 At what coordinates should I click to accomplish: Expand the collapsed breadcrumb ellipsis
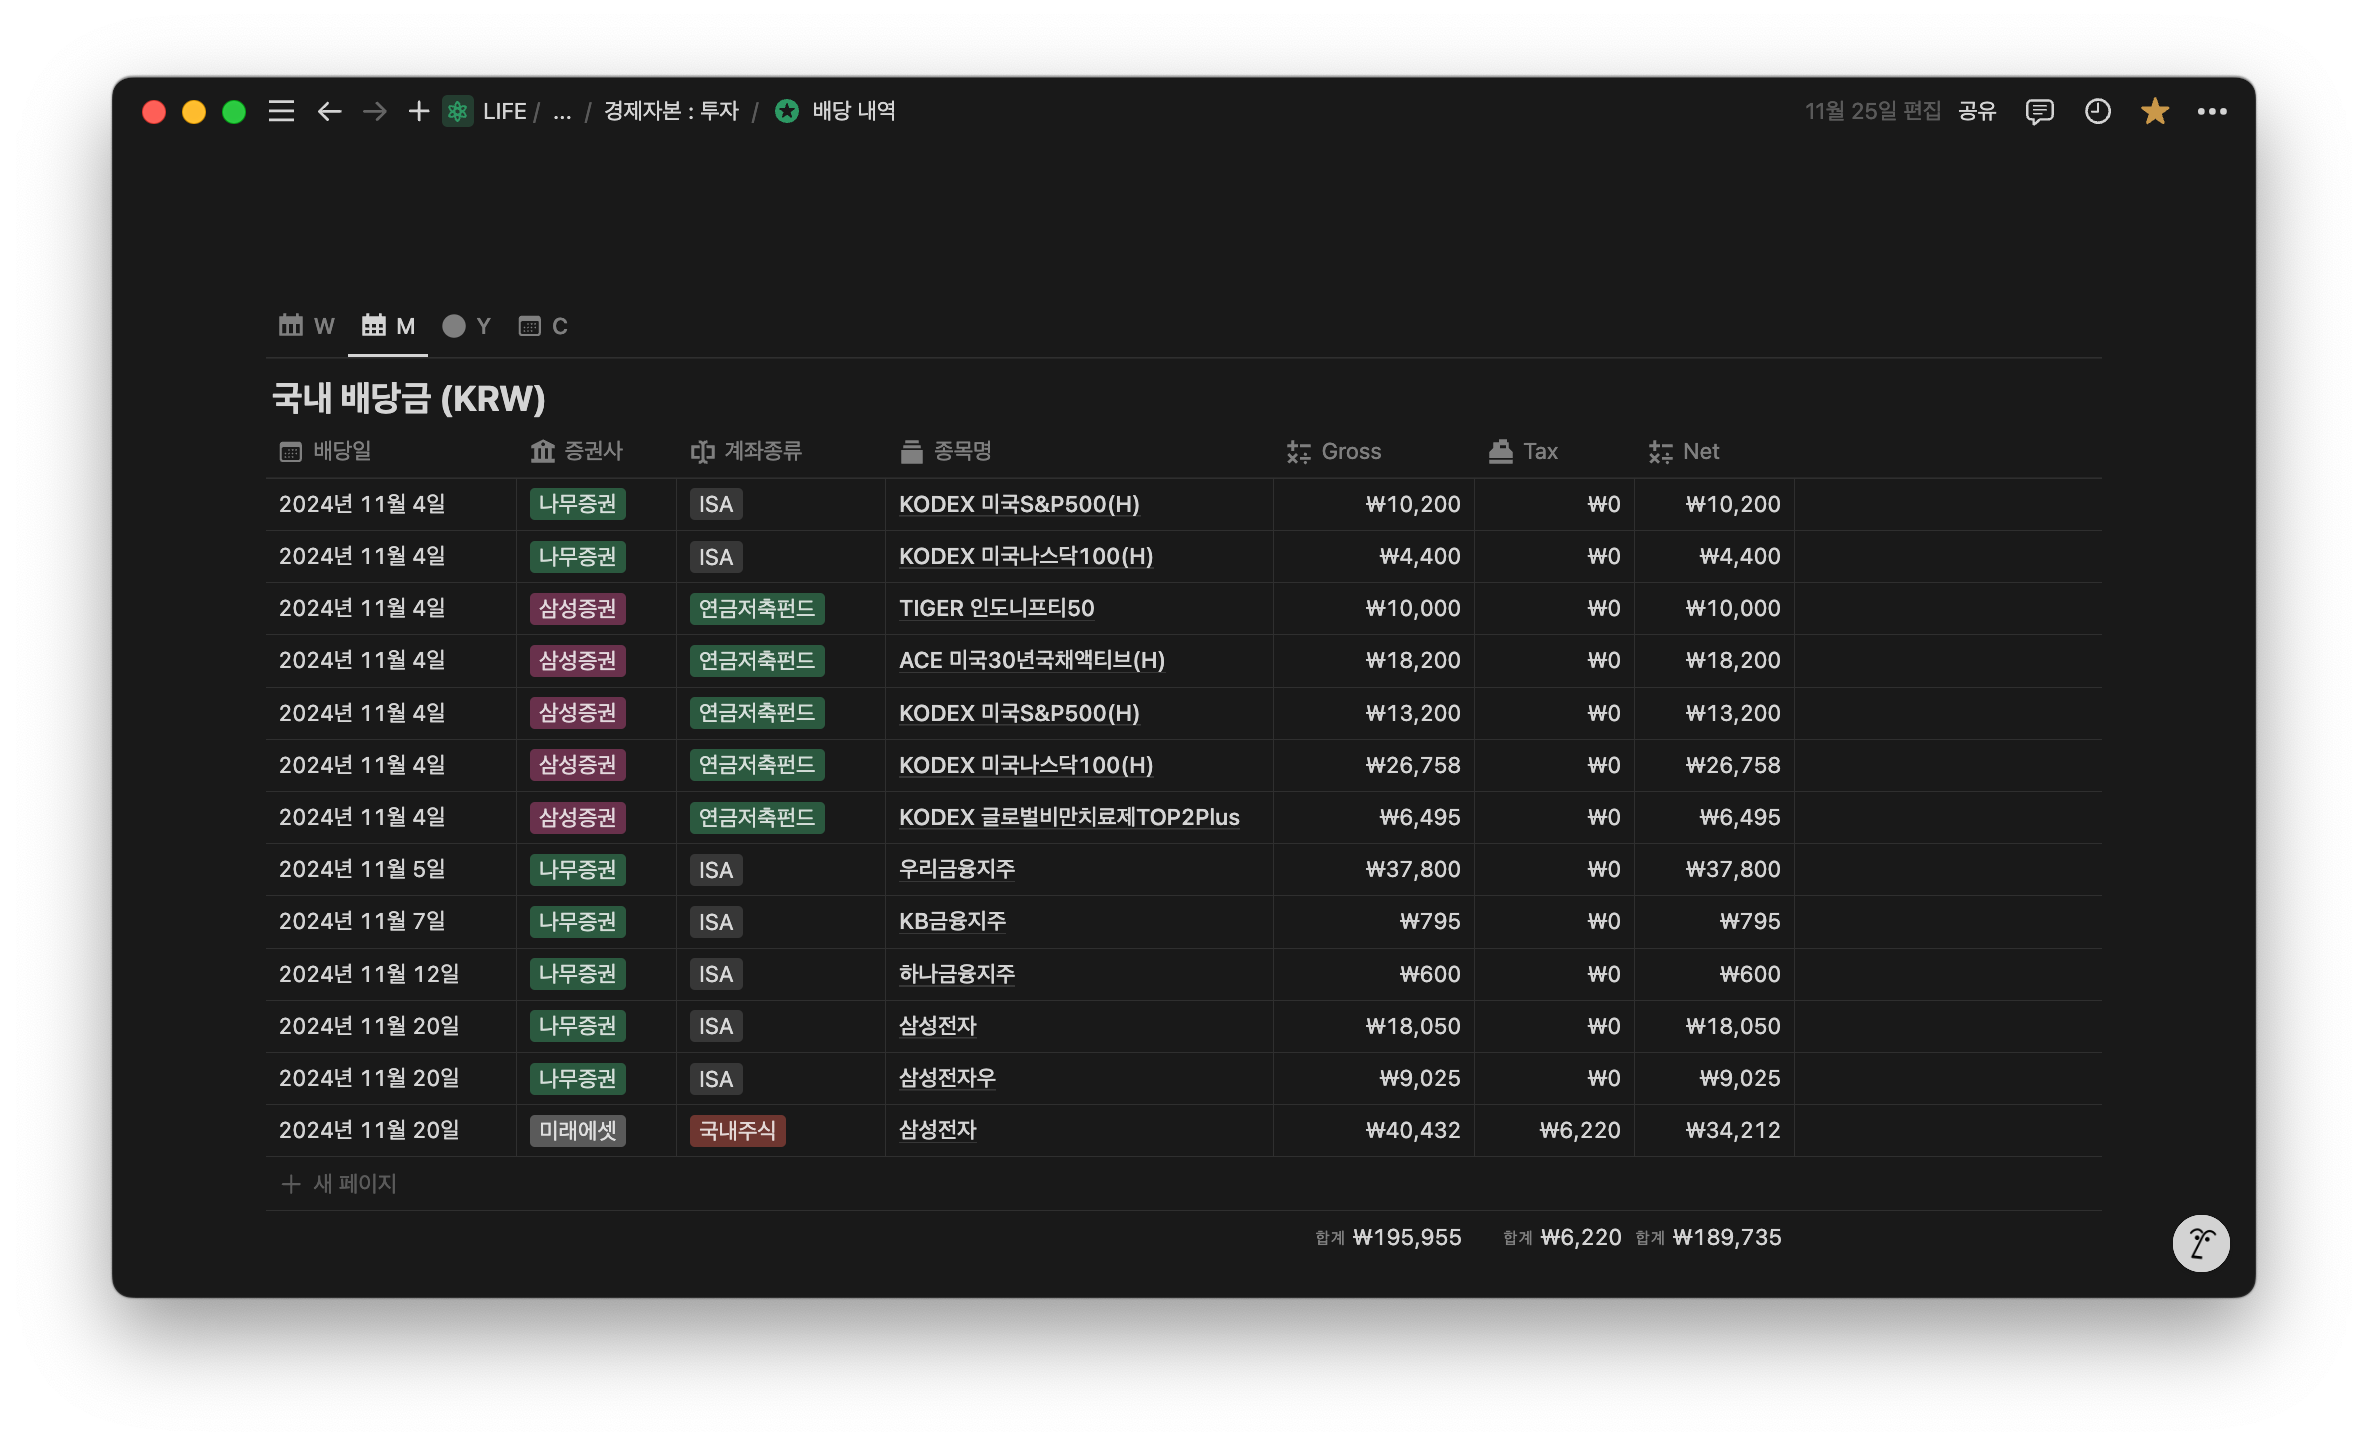(x=562, y=111)
